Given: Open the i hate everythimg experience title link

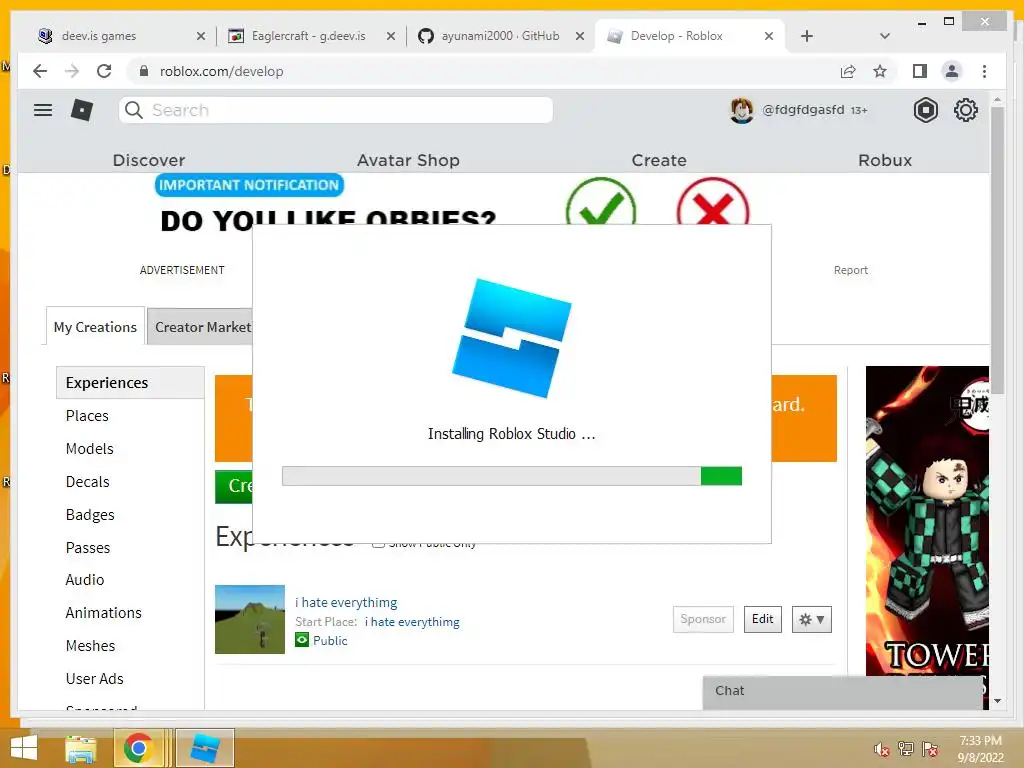Looking at the screenshot, I should click(x=346, y=602).
